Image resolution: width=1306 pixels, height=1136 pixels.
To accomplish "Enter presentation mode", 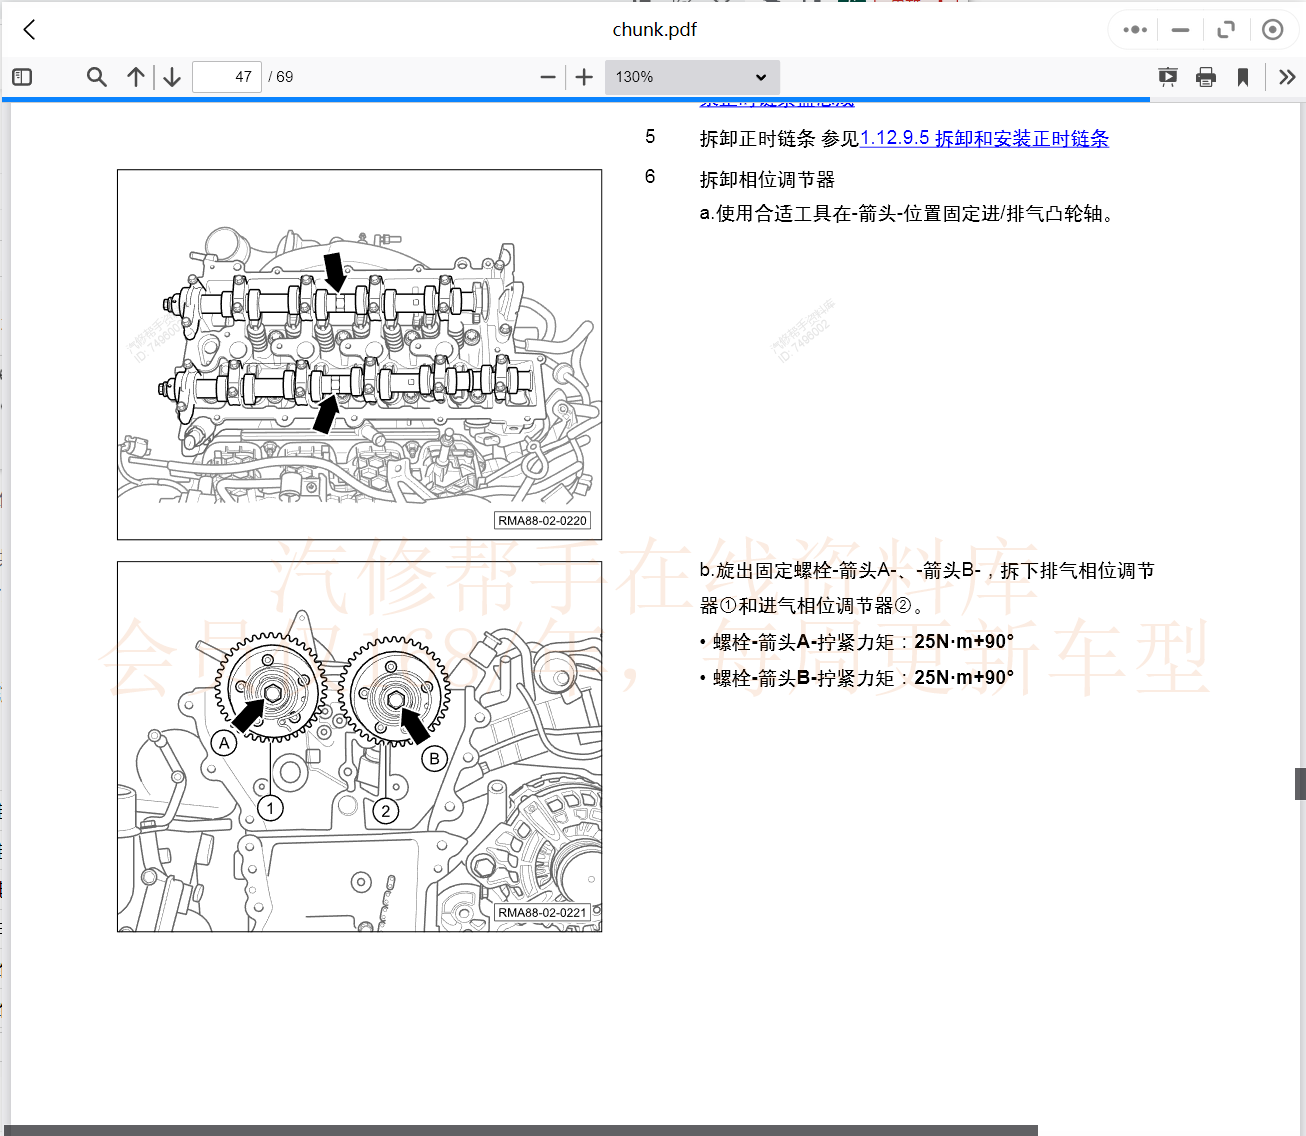I will click(1167, 76).
